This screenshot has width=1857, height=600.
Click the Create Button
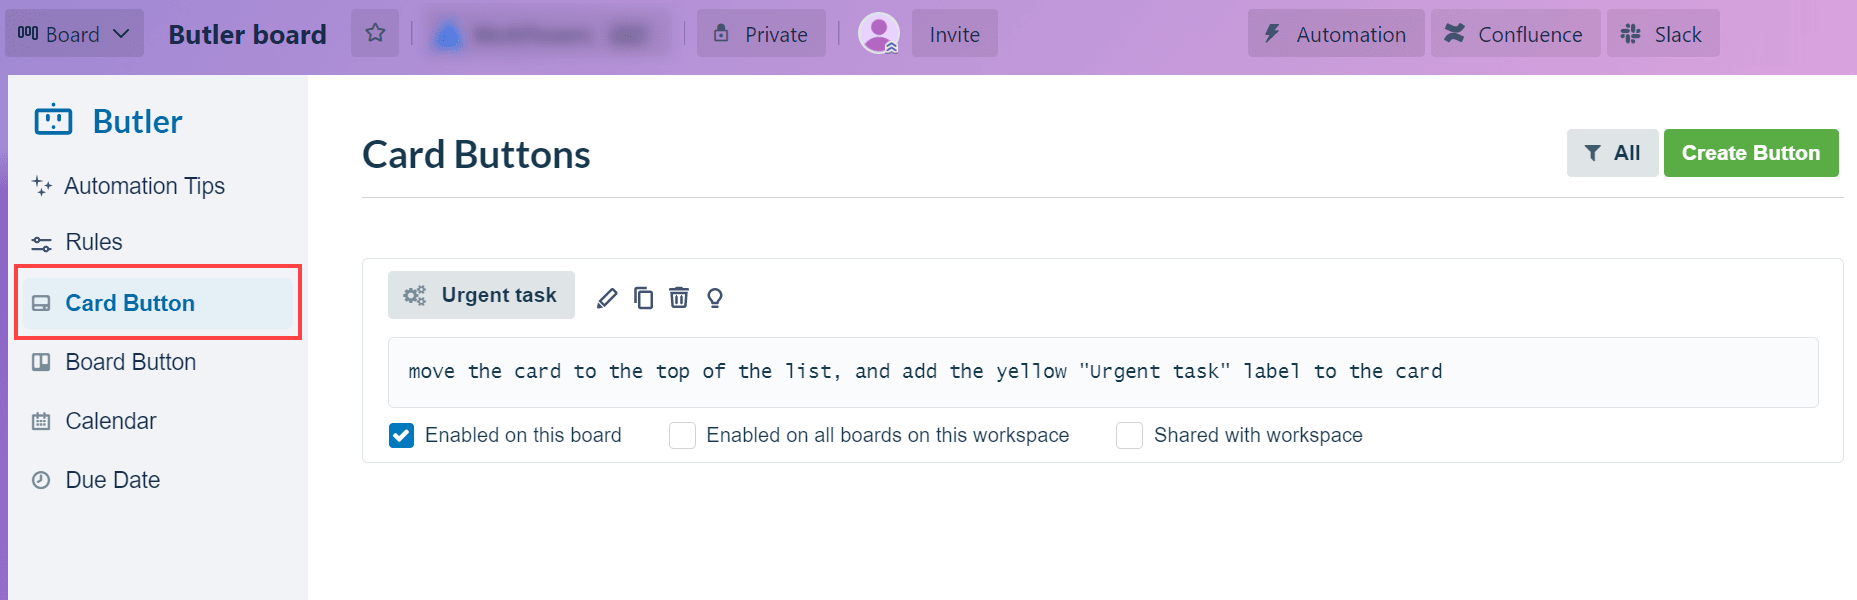[x=1751, y=153]
